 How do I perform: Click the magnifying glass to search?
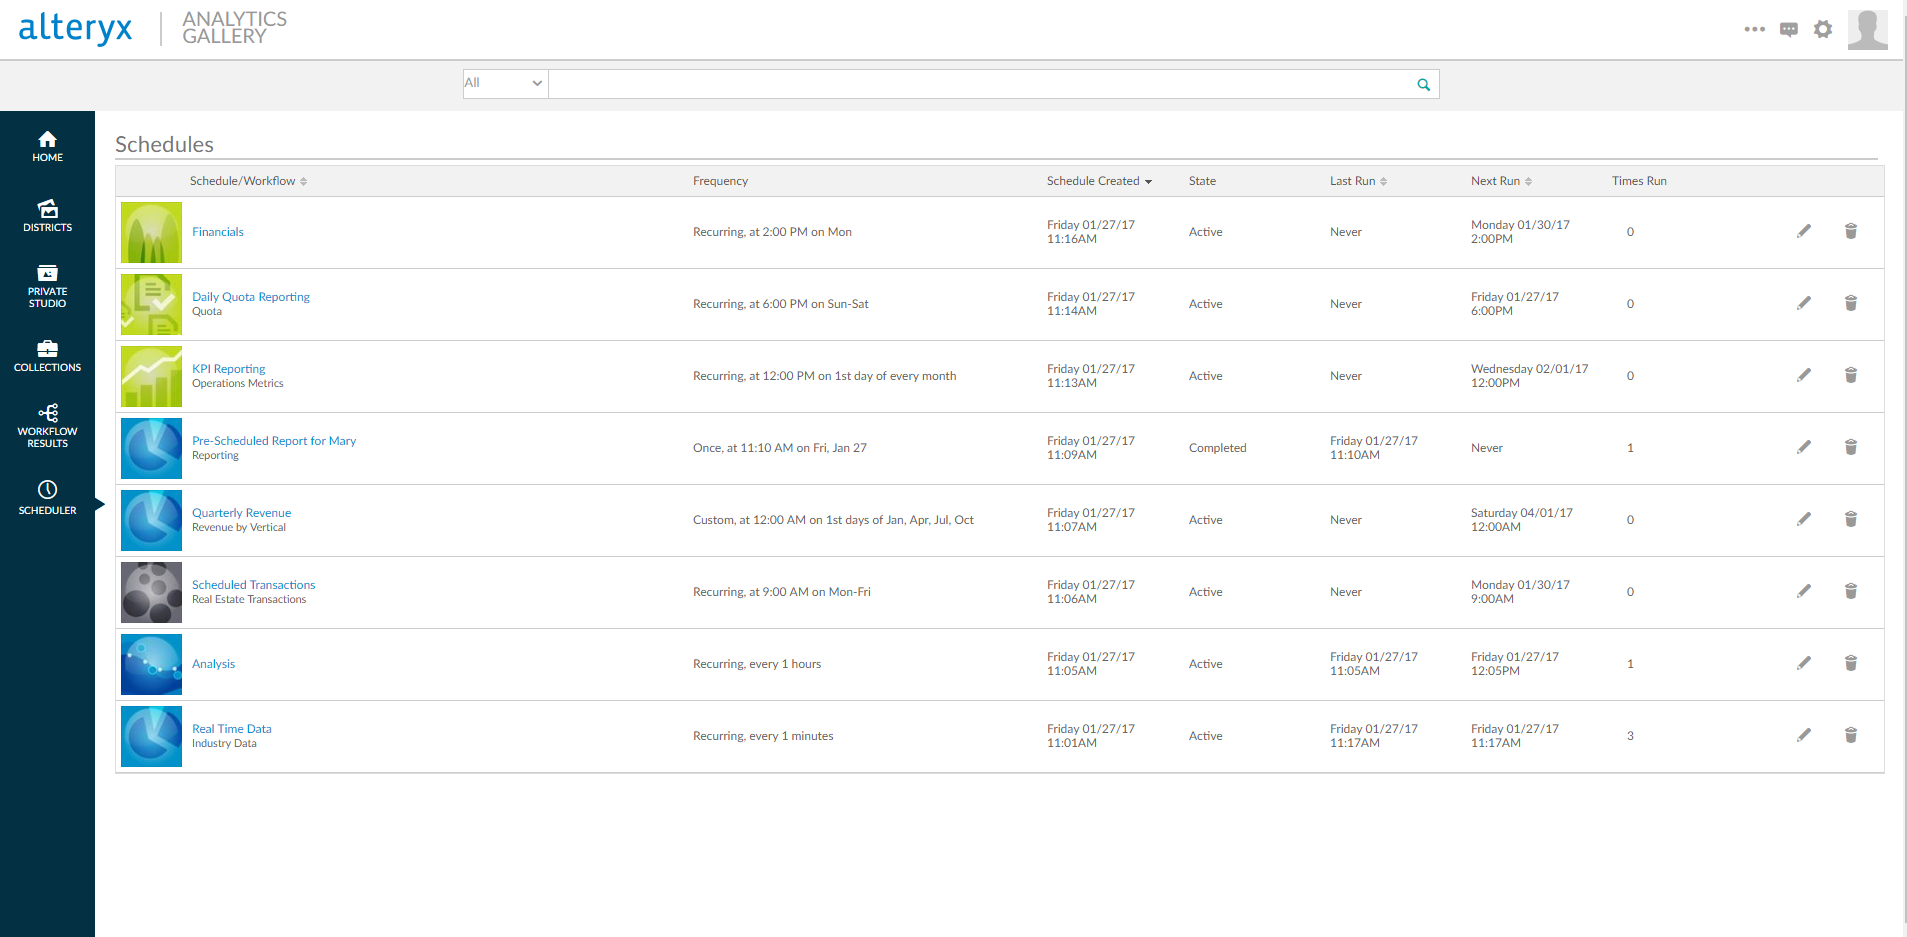(x=1422, y=84)
